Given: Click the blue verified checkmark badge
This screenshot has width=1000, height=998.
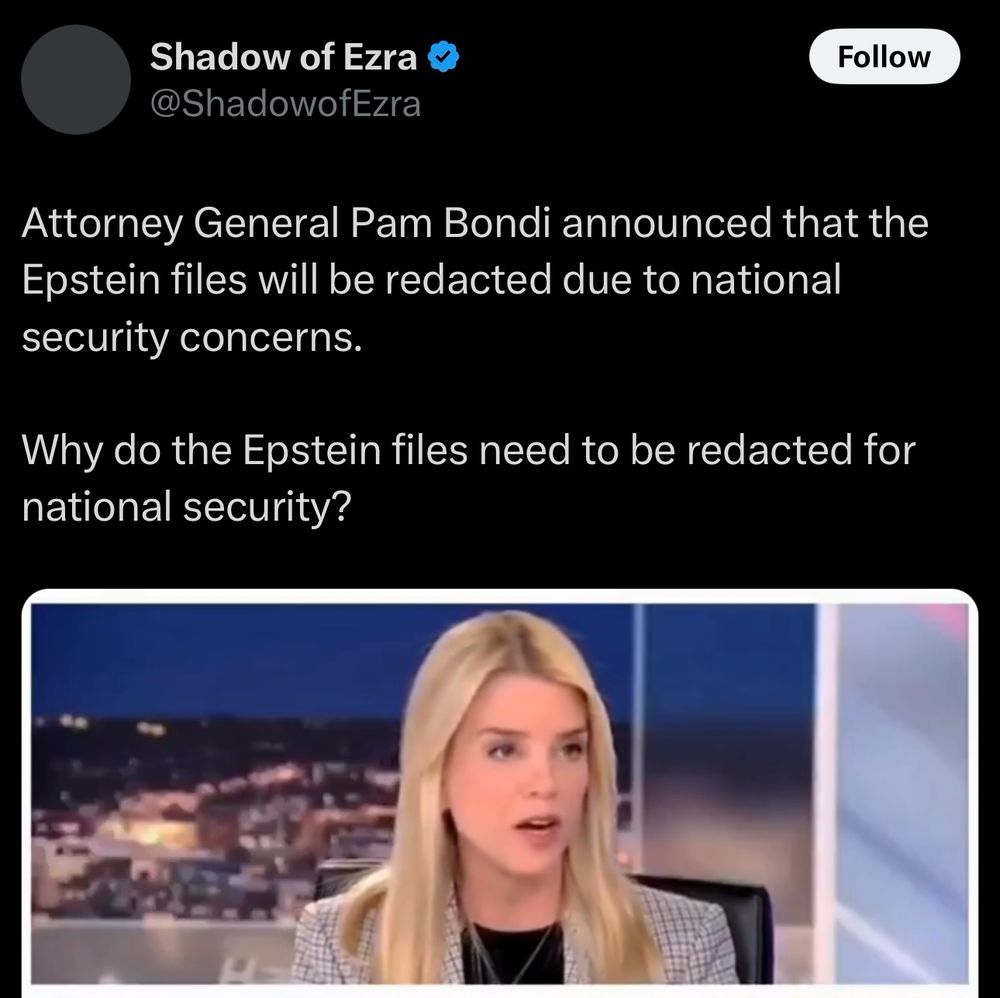Looking at the screenshot, I should pyautogui.click(x=443, y=57).
